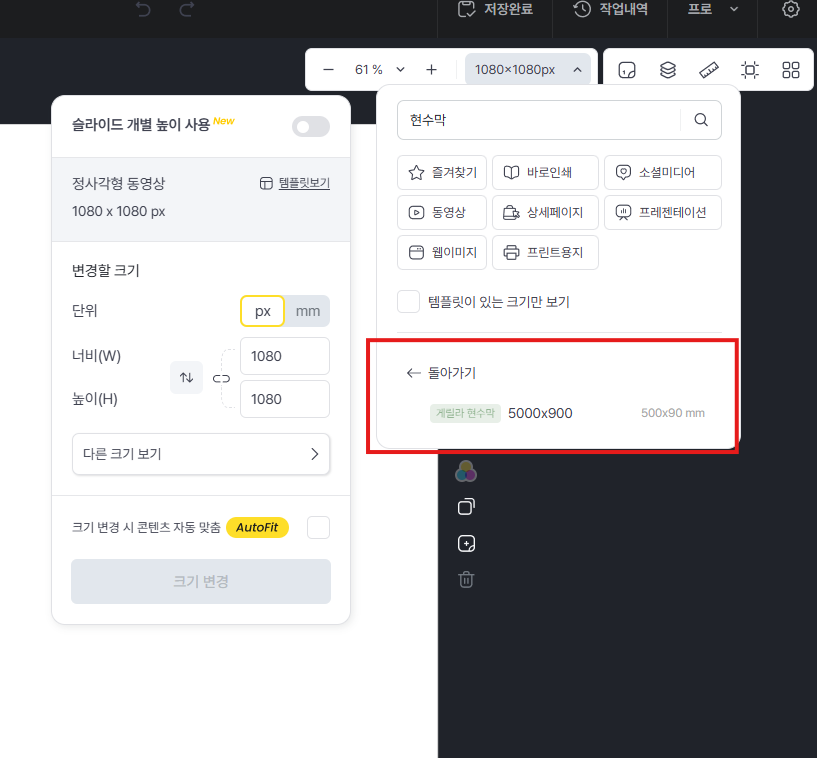The image size is (817, 758).
Task: Open the grid view icon
Action: pyautogui.click(x=790, y=70)
